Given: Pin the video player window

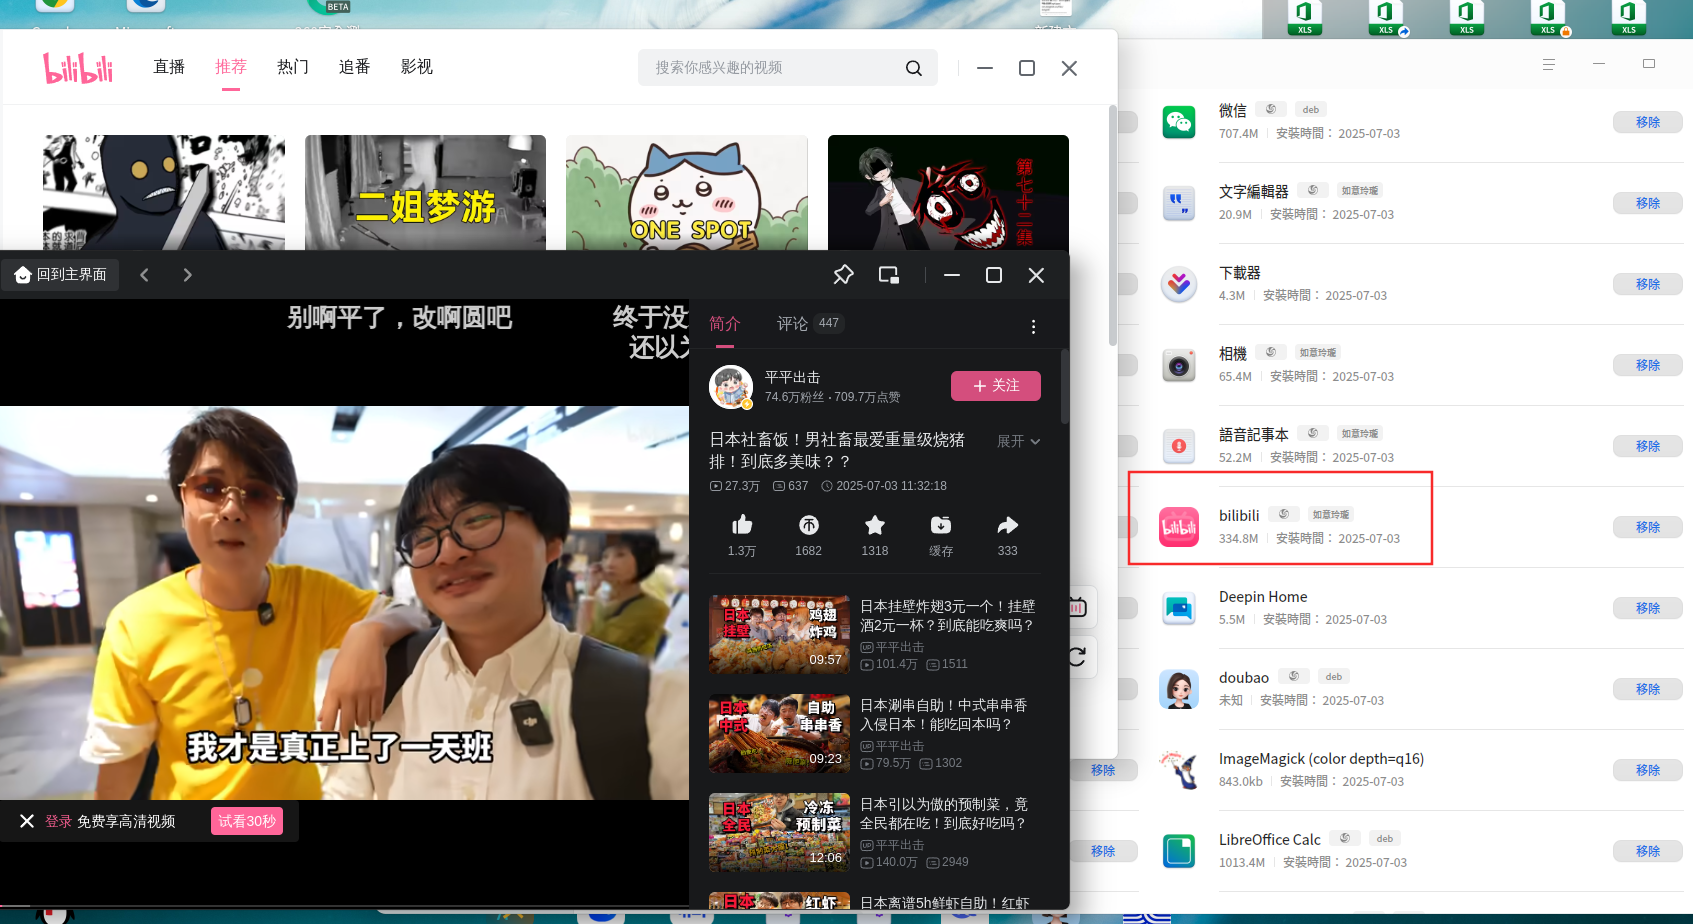Looking at the screenshot, I should click(843, 275).
